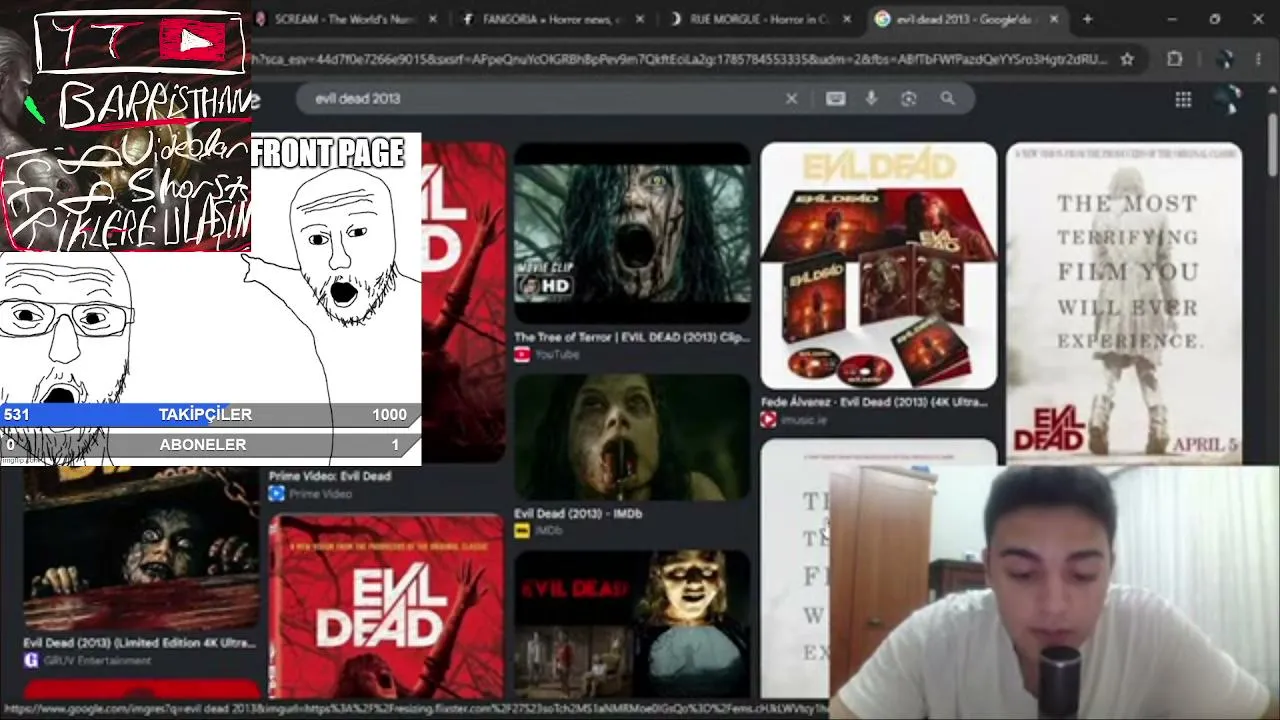Open the Tree of Terror clip title link
Image resolution: width=1280 pixels, height=720 pixels.
click(632, 337)
